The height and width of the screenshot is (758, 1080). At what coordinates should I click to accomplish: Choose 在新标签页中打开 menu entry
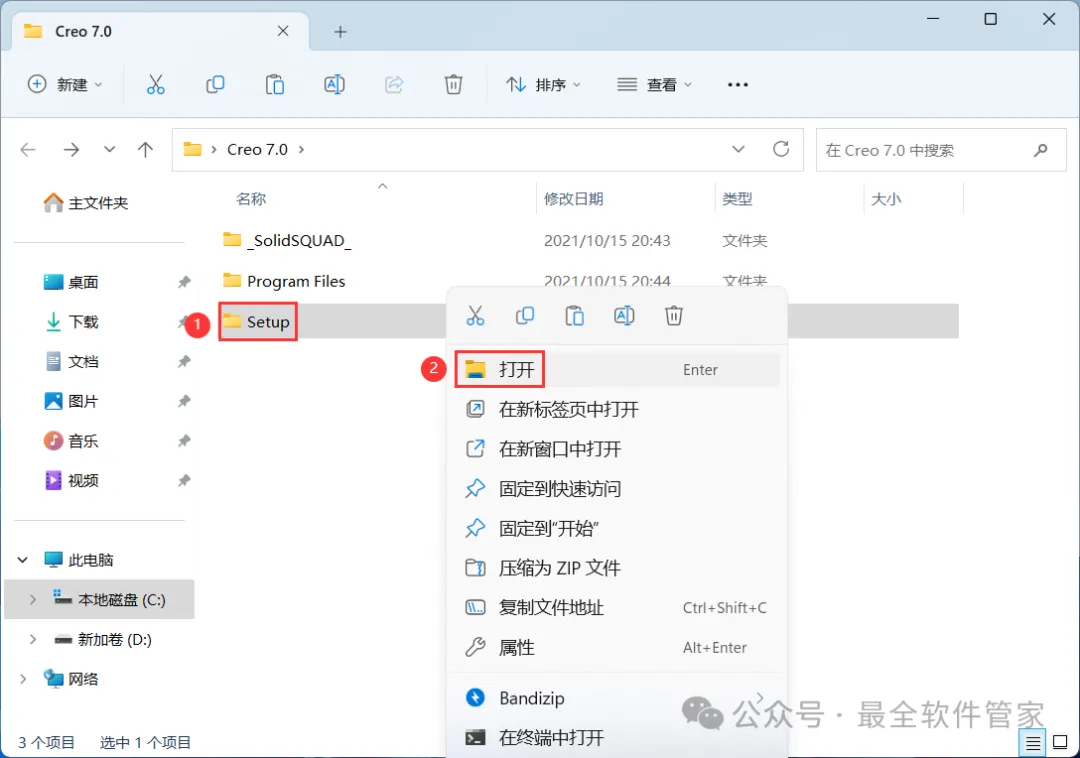617,410
